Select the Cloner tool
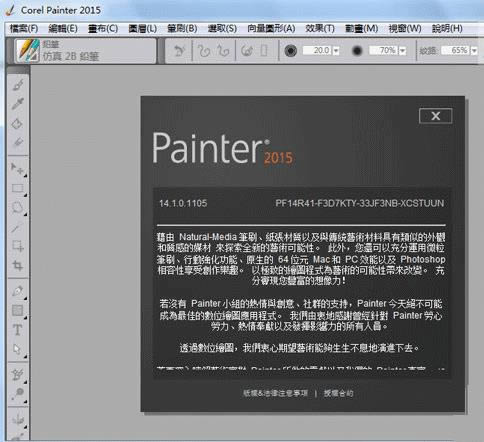This screenshot has width=484, height=442. pyautogui.click(x=17, y=375)
